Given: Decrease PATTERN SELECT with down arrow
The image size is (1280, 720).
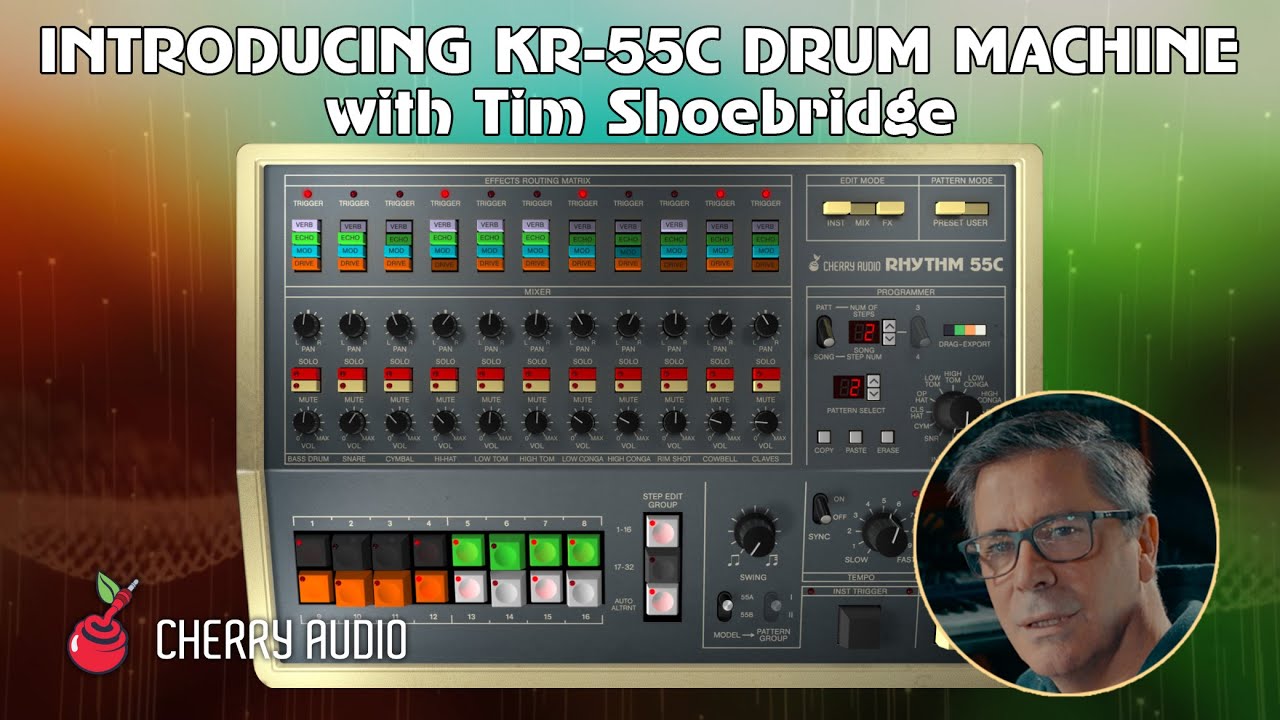Looking at the screenshot, I should click(x=872, y=393).
